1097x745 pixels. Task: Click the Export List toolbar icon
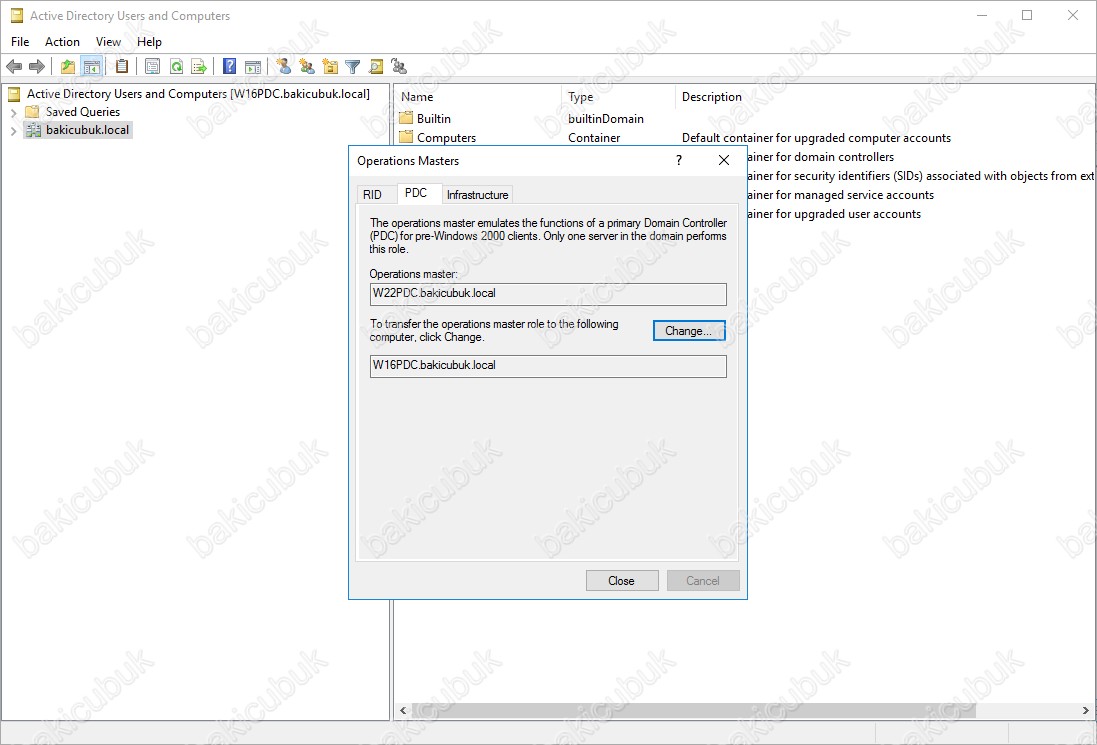199,66
